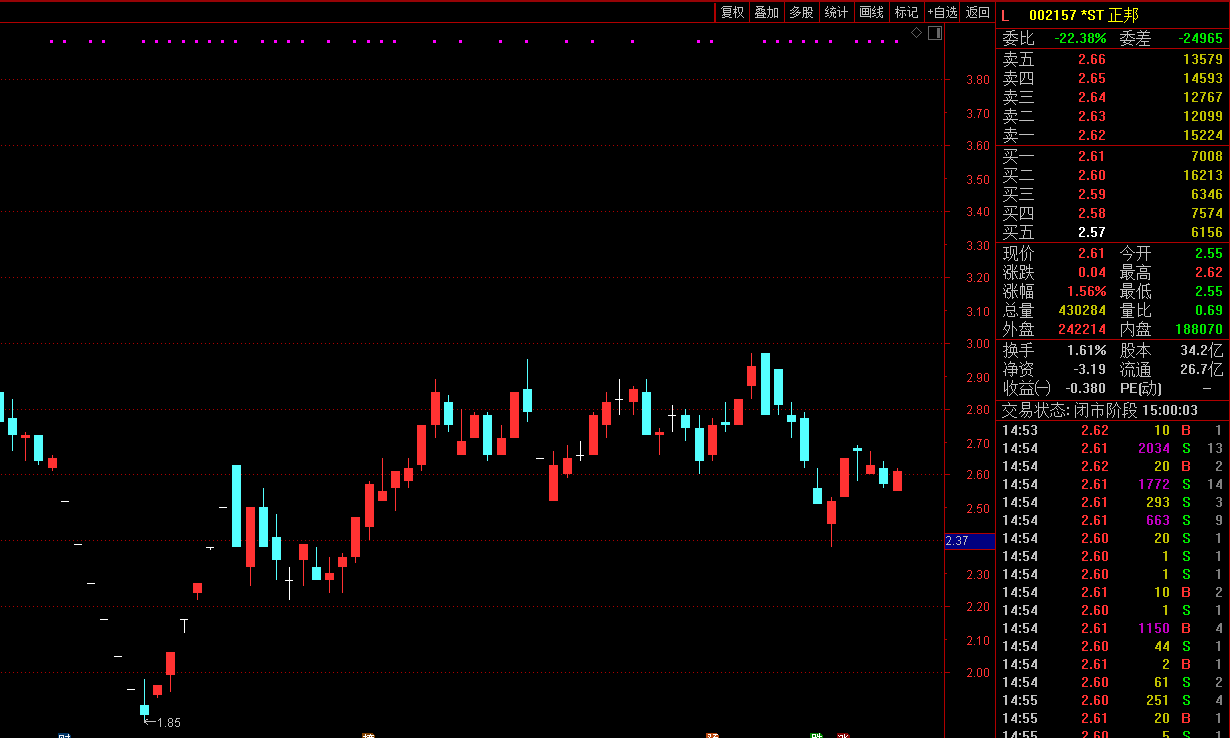Activate the 画线 drawing tool
The height and width of the screenshot is (738, 1230).
[x=871, y=12]
